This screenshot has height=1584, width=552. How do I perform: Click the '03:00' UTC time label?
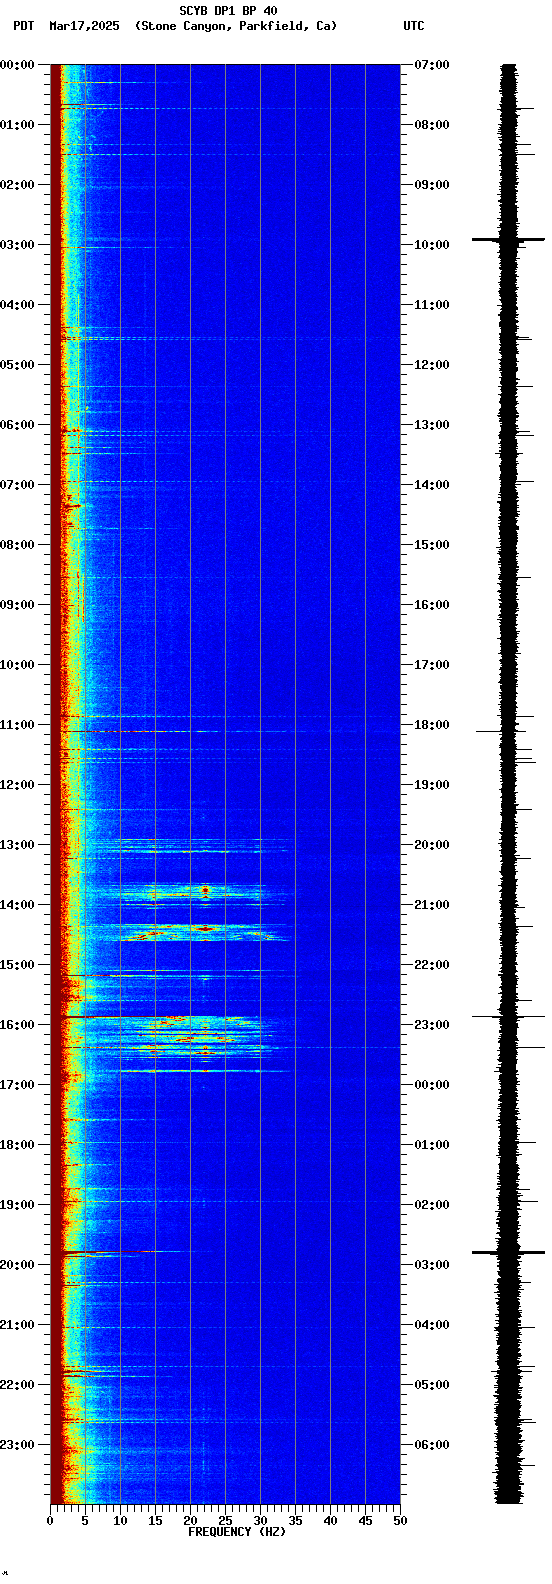click(432, 1265)
